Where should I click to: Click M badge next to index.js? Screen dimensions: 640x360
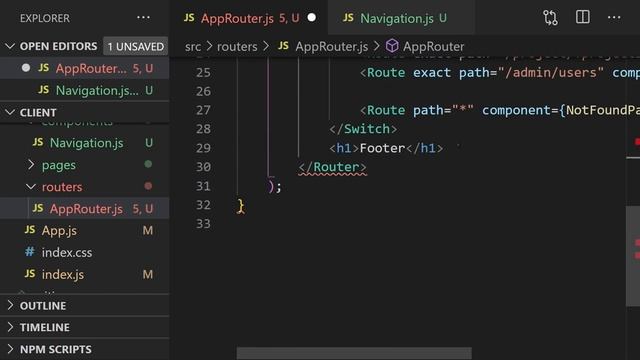[147, 274]
